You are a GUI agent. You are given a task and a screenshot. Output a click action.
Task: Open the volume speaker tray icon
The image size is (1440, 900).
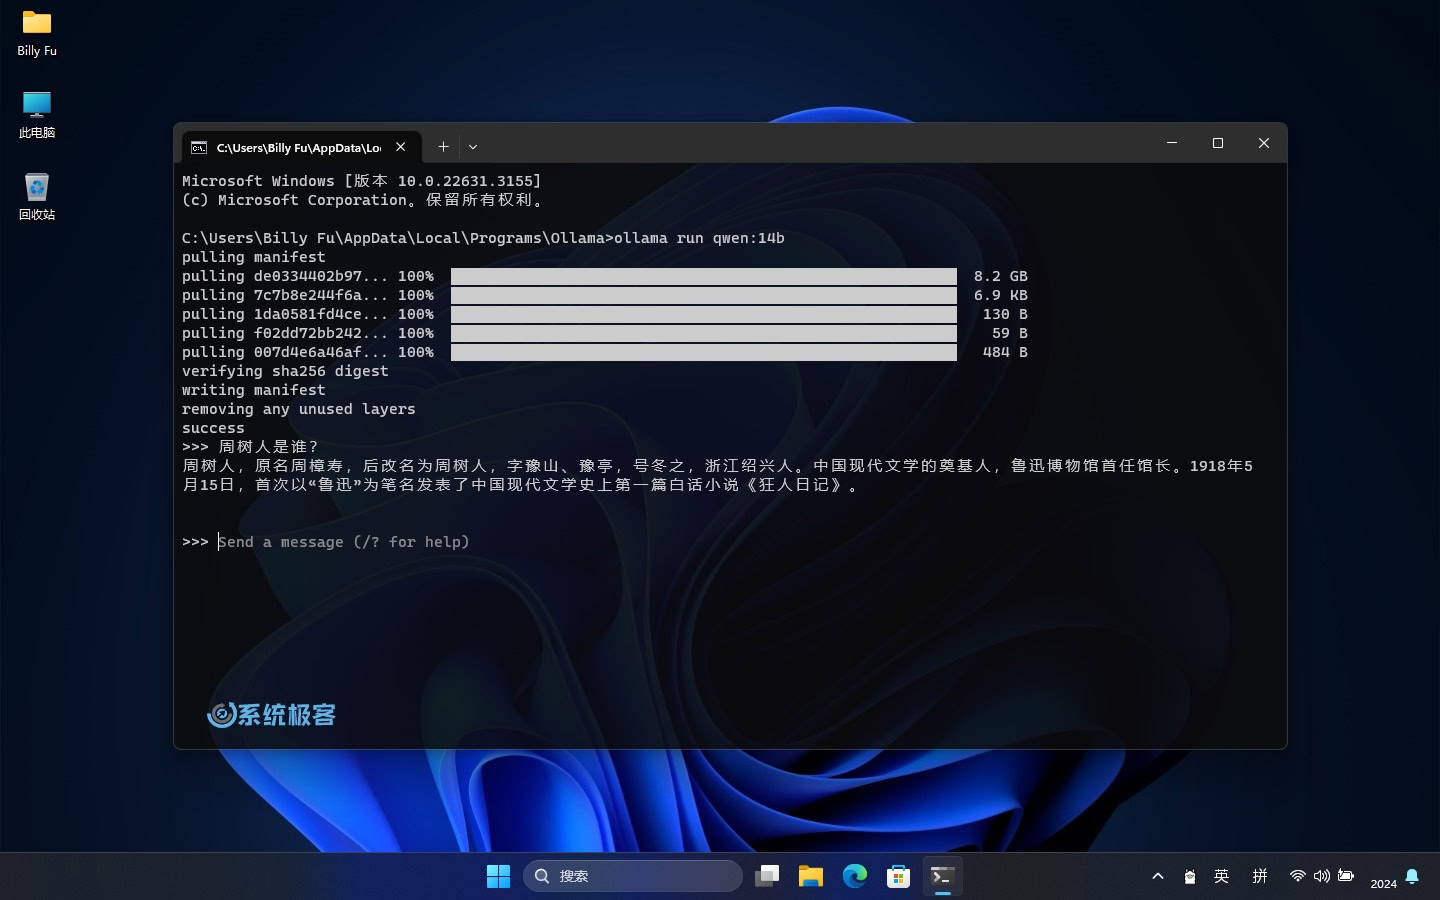(x=1322, y=876)
